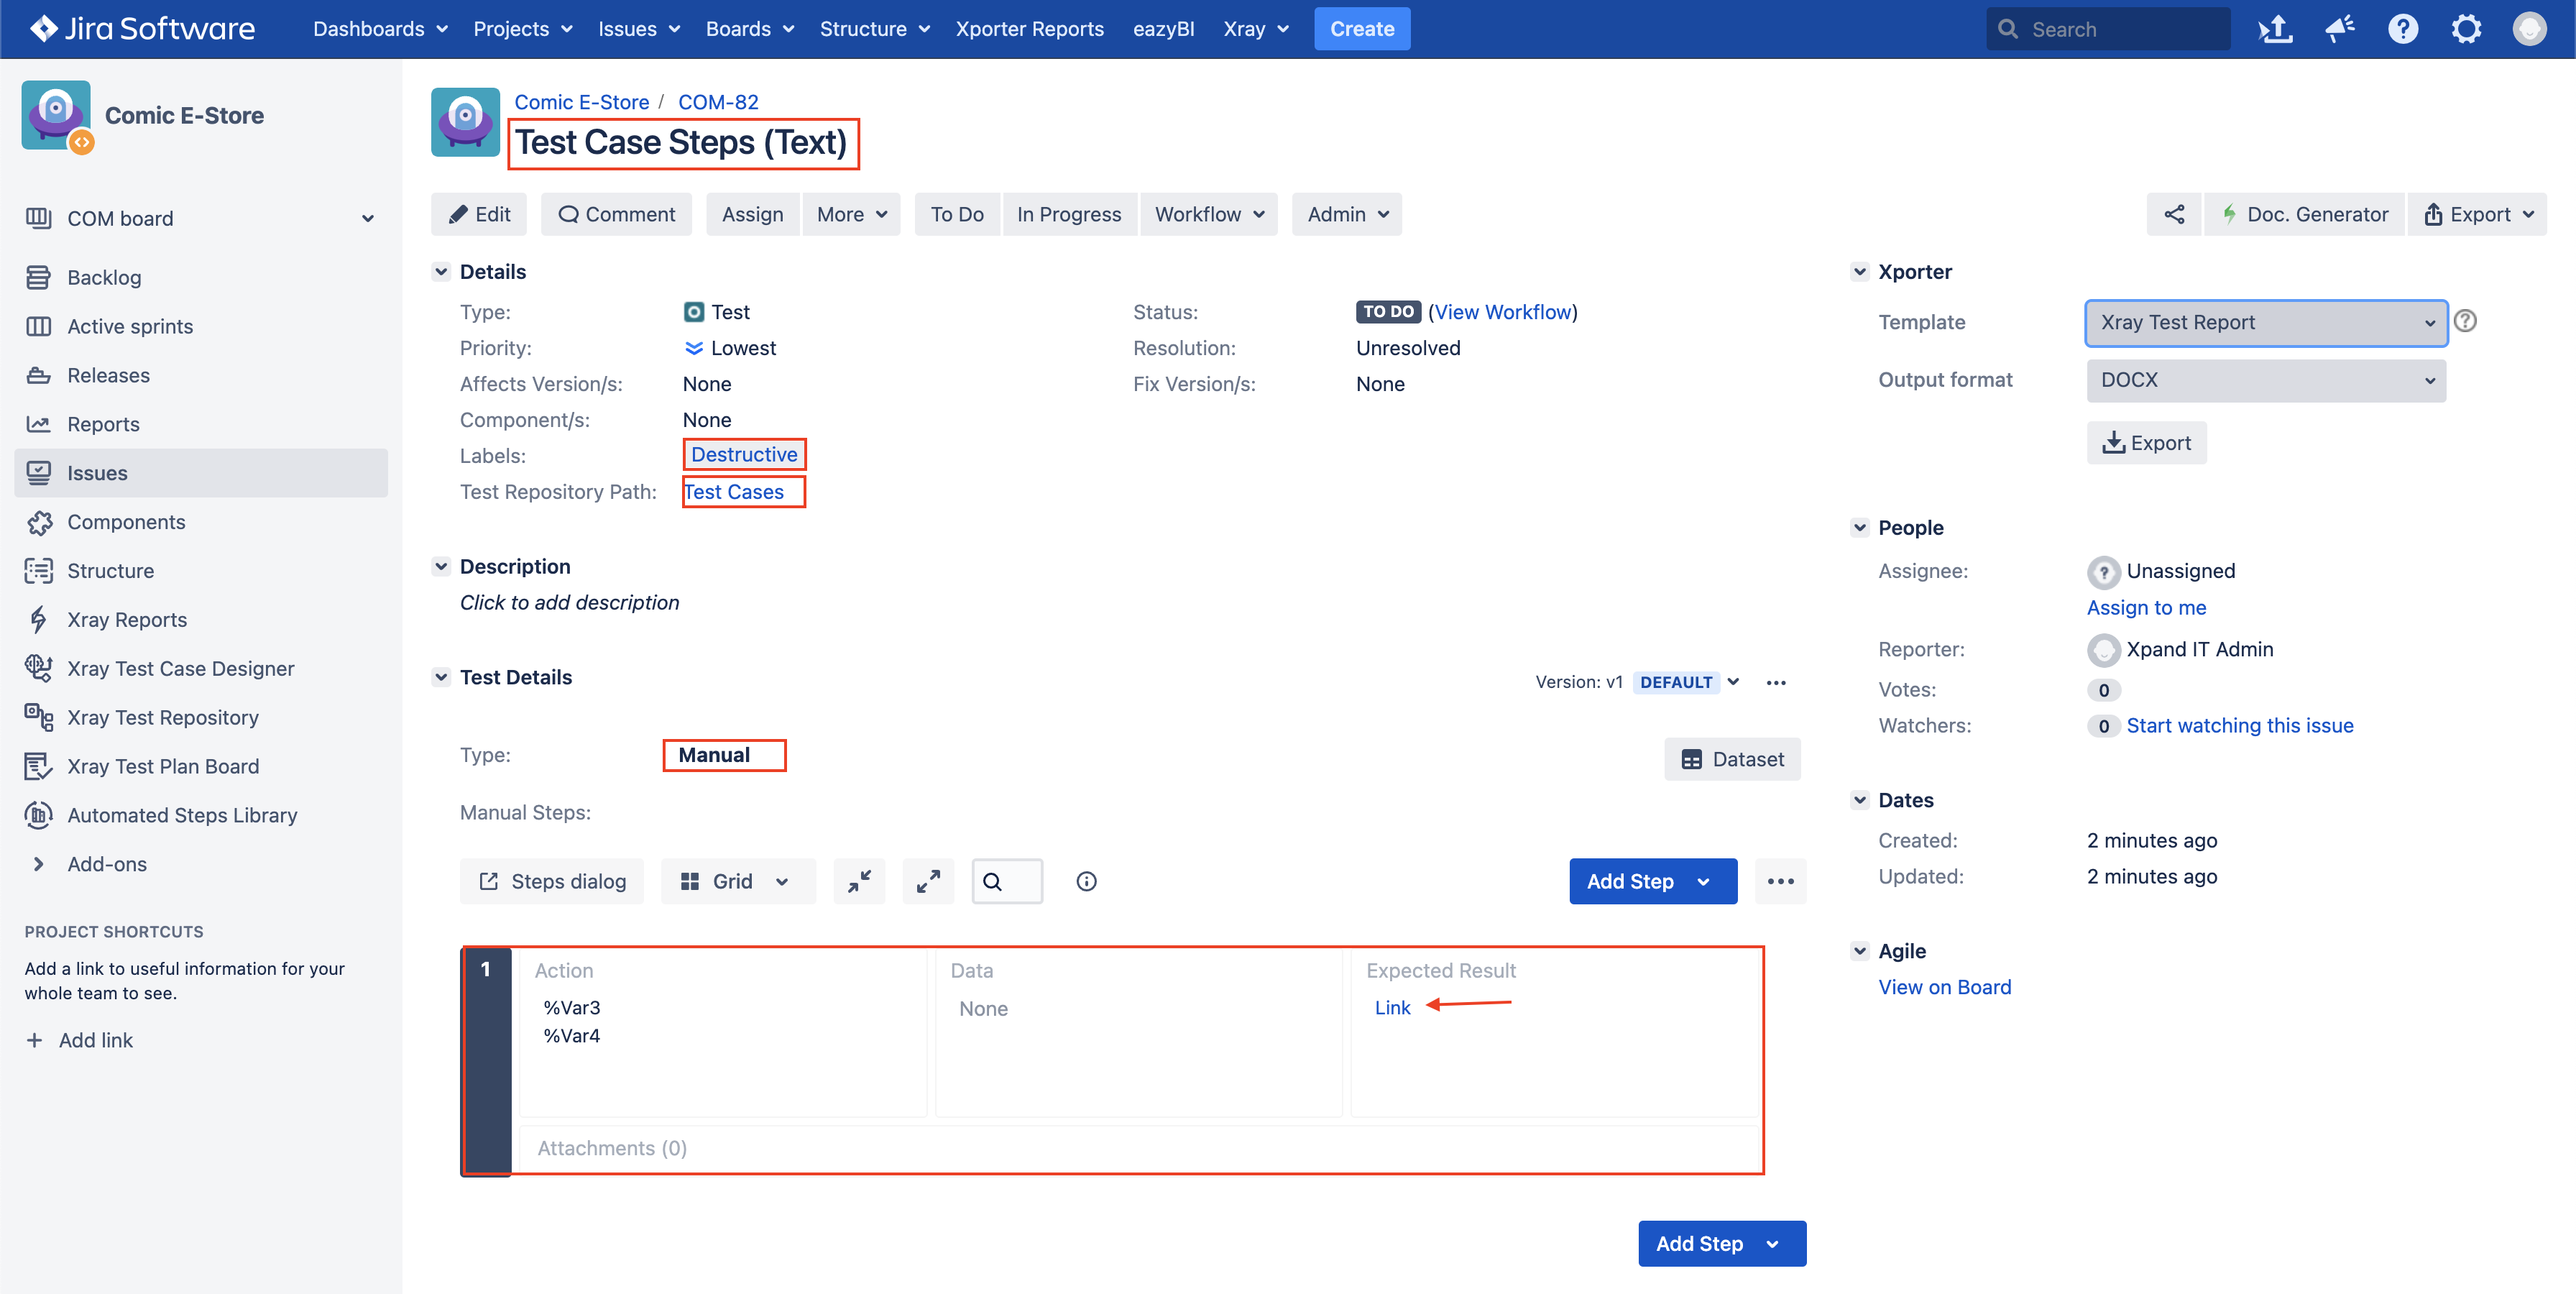2576x1294 pixels.
Task: Click the Edit button
Action: (479, 214)
